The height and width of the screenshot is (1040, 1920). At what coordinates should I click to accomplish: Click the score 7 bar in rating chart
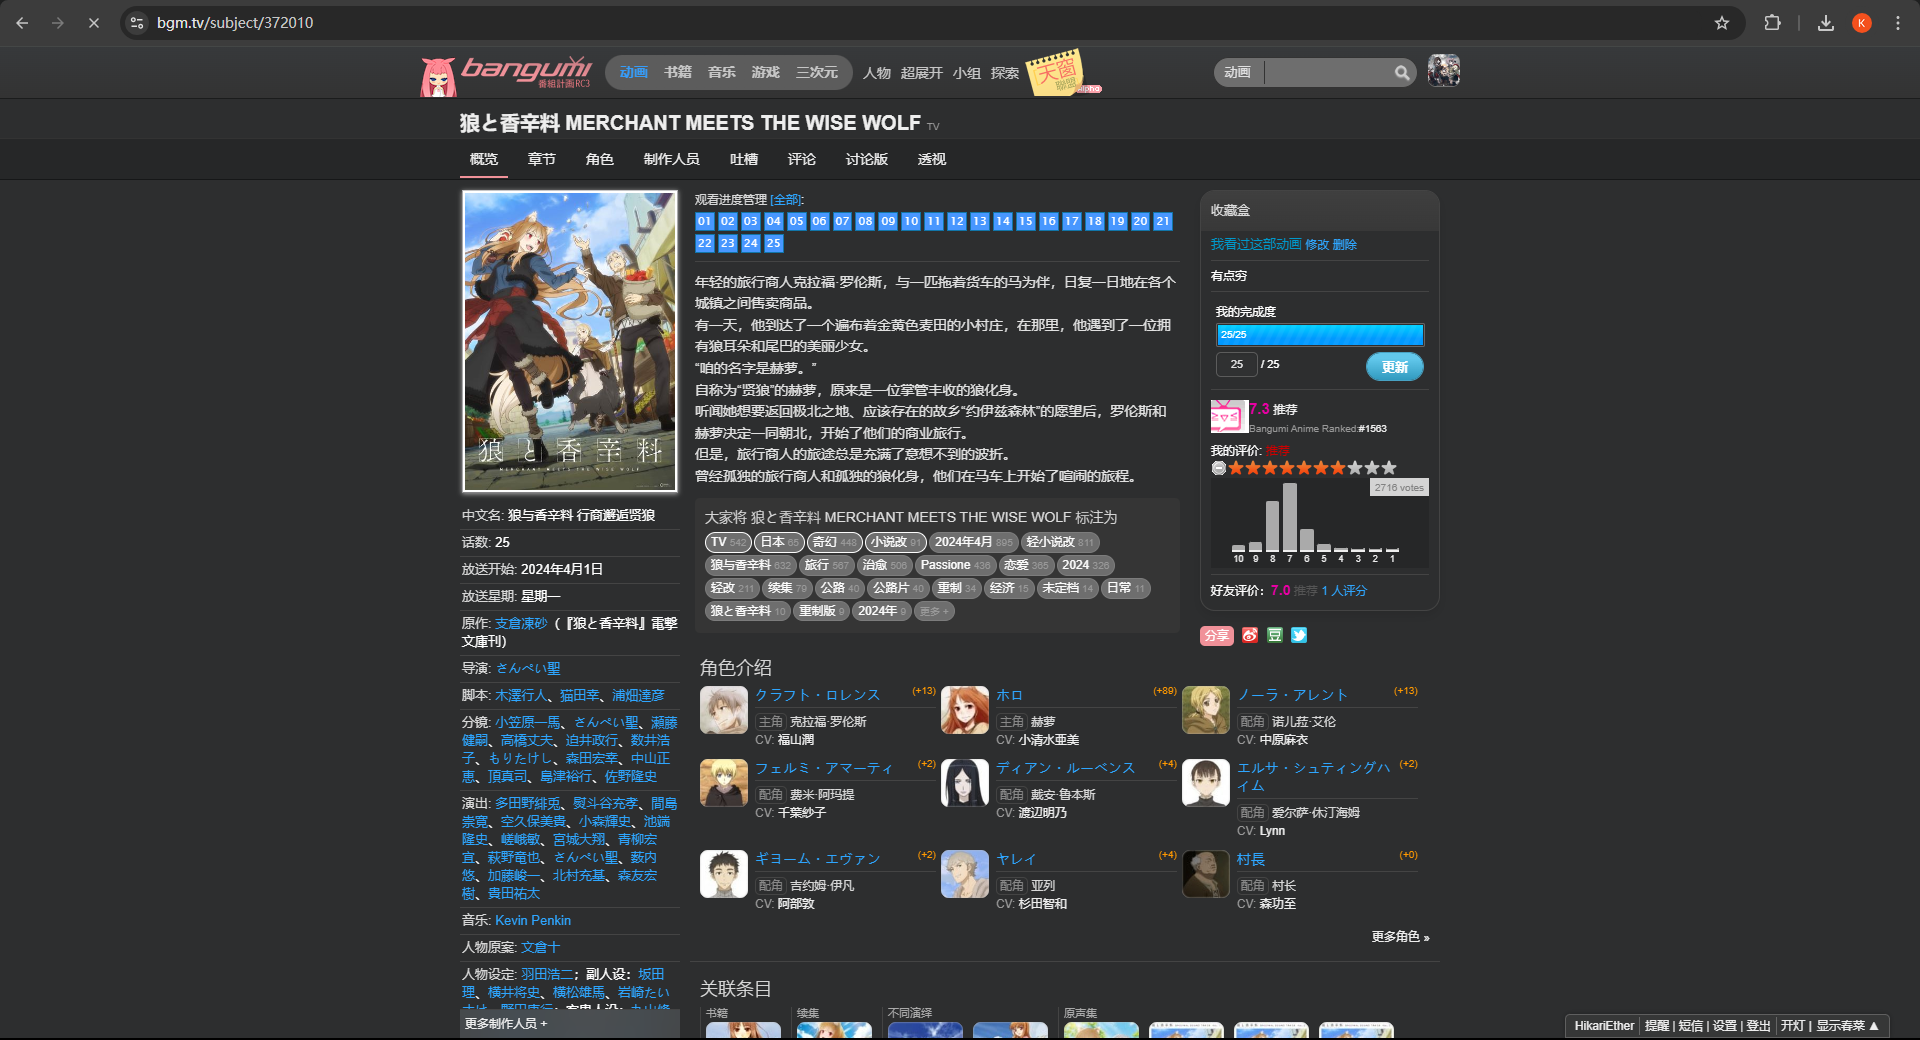coord(1290,518)
